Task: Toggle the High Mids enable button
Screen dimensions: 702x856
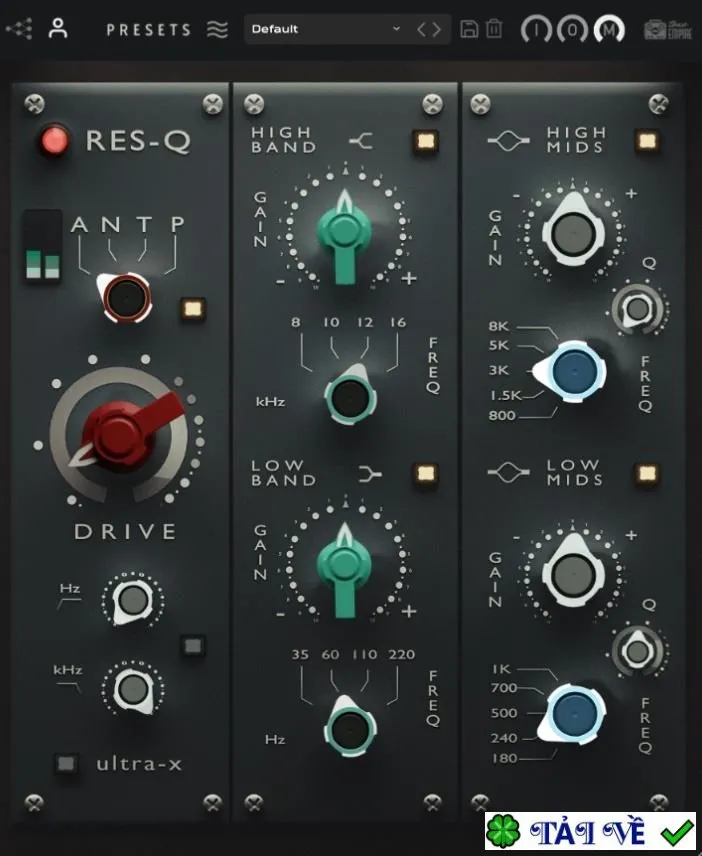Action: [647, 141]
